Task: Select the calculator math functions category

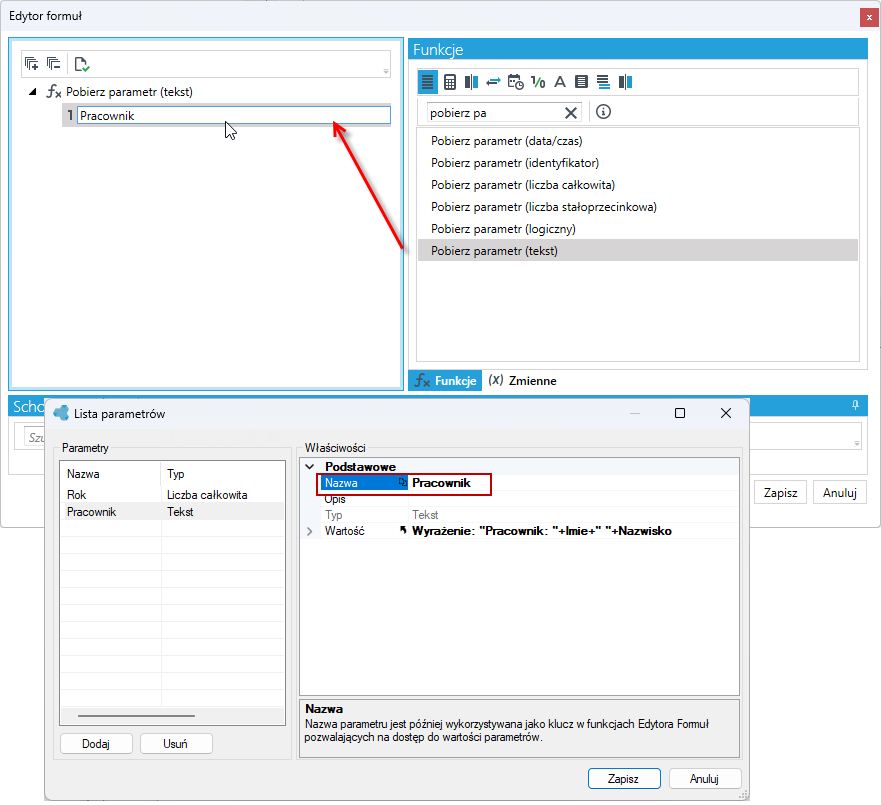Action: point(449,82)
